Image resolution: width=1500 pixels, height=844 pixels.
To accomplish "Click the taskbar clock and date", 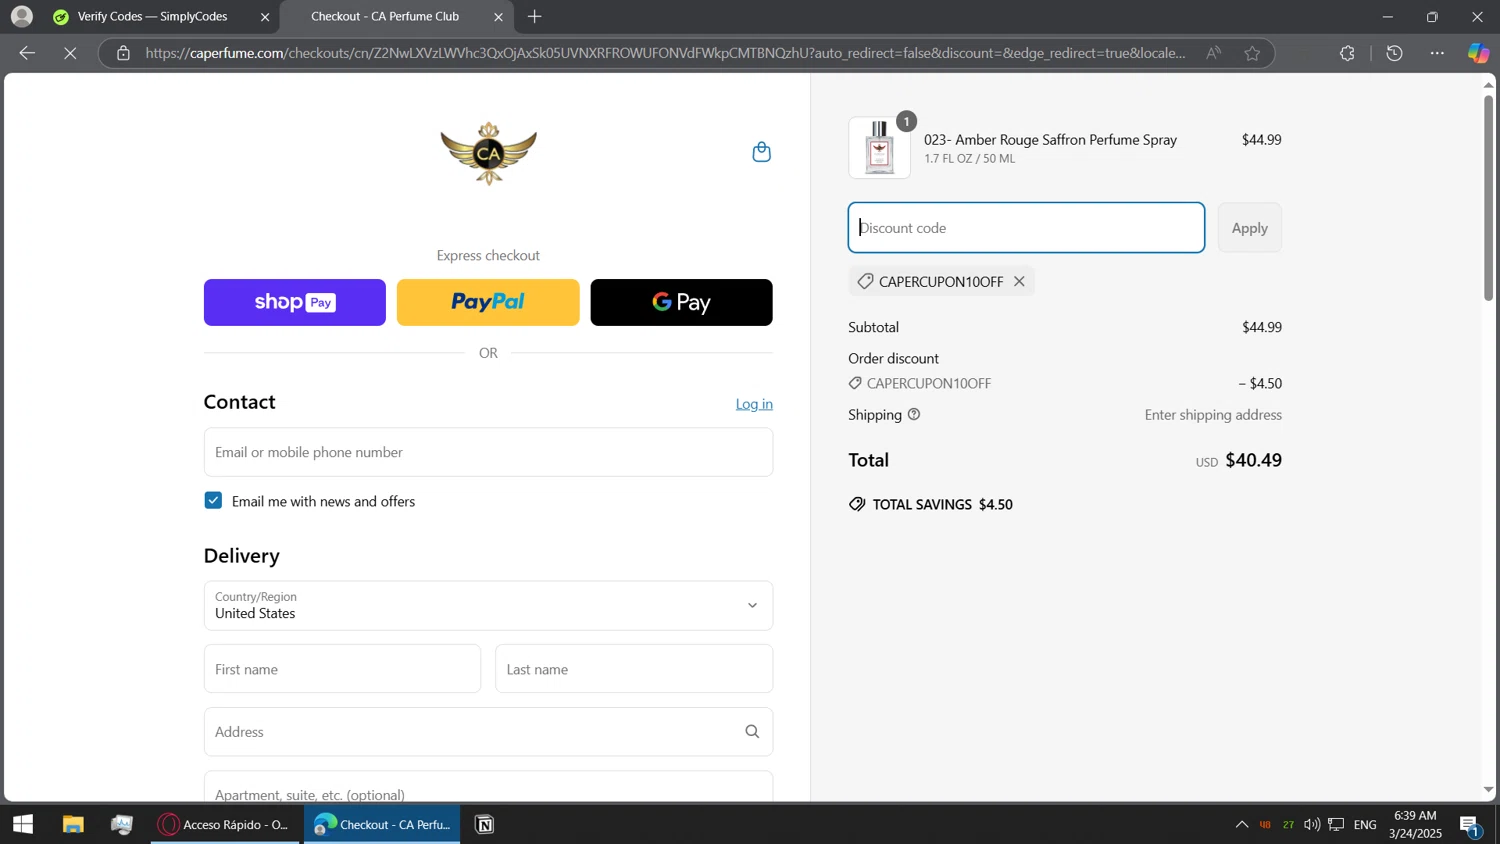I will [x=1414, y=824].
